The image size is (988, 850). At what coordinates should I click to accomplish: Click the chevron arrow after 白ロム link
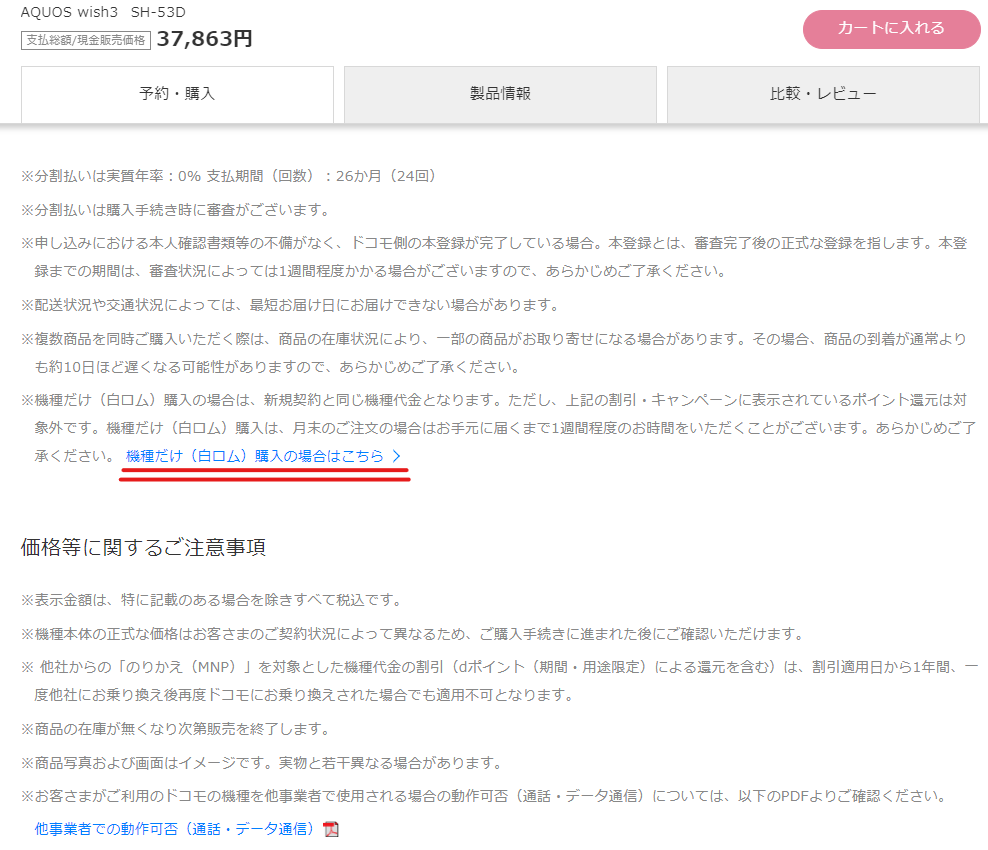point(396,456)
